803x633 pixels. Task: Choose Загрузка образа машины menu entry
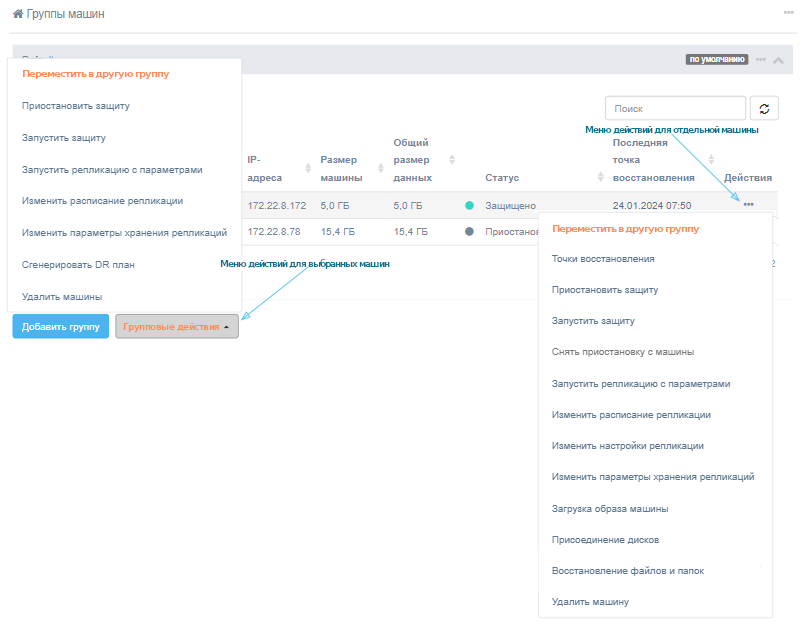click(x=609, y=509)
